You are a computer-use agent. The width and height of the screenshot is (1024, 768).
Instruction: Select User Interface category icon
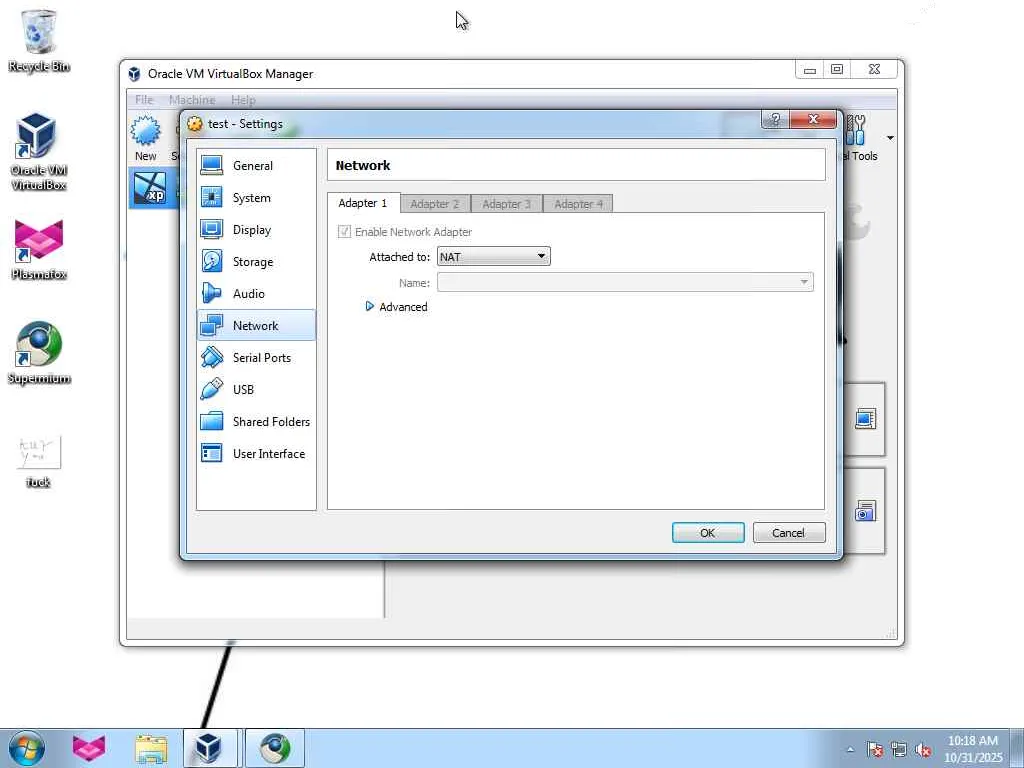coord(212,453)
